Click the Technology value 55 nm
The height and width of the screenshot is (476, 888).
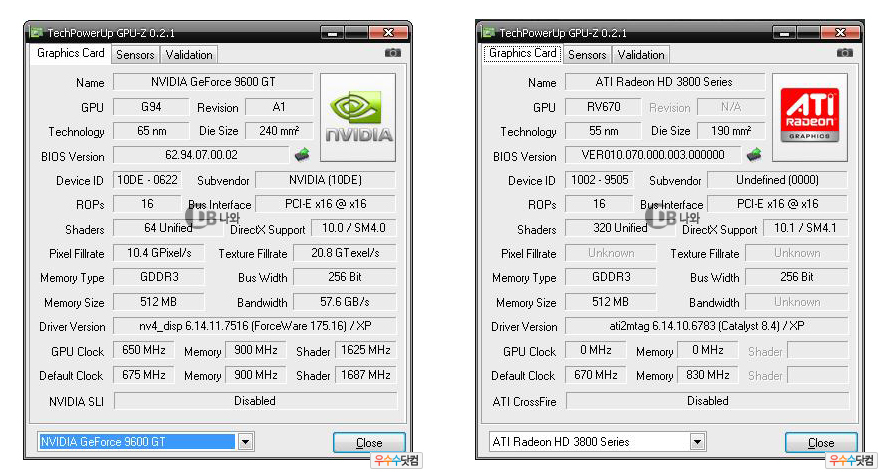pyautogui.click(x=603, y=131)
